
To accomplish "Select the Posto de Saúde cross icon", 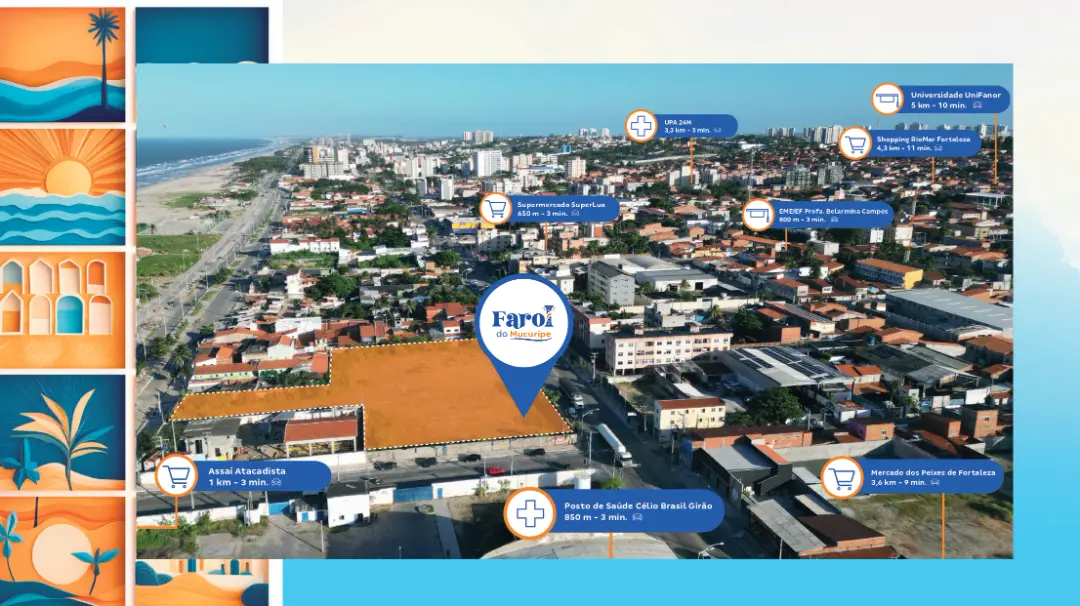I will click(529, 513).
